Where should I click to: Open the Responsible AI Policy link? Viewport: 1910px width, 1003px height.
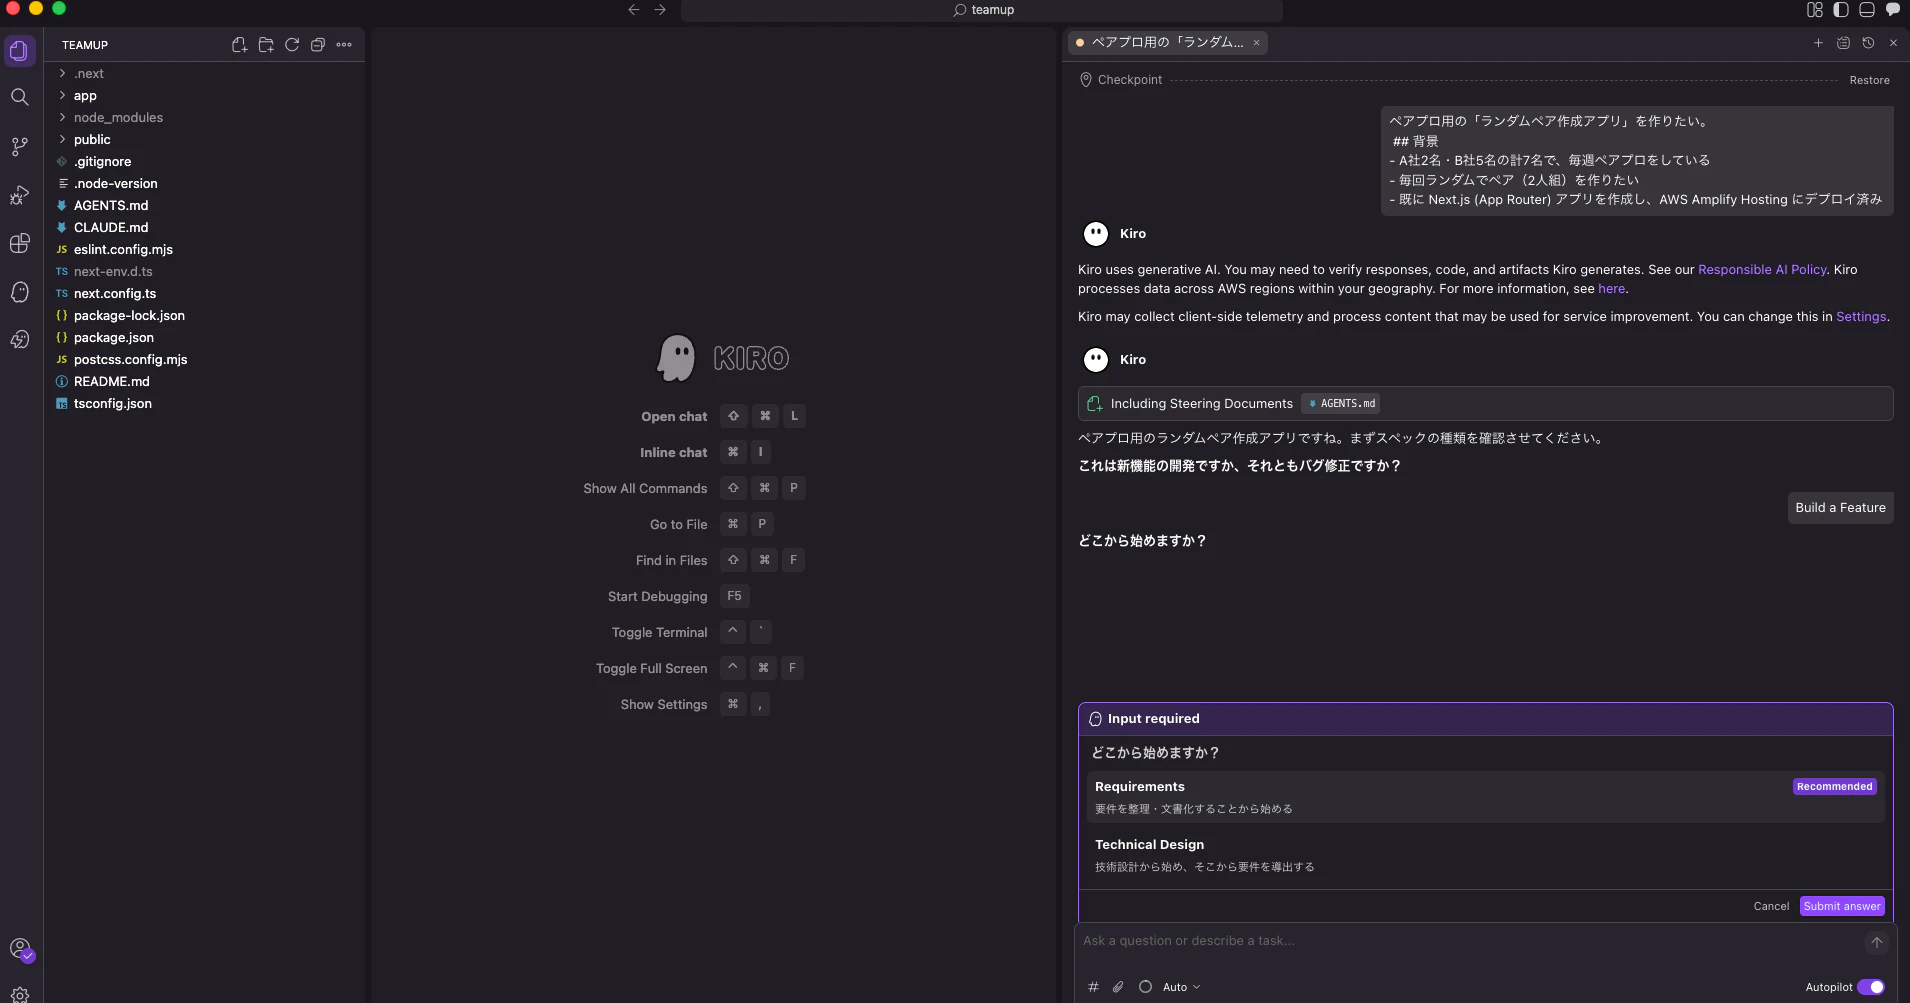[x=1762, y=270]
